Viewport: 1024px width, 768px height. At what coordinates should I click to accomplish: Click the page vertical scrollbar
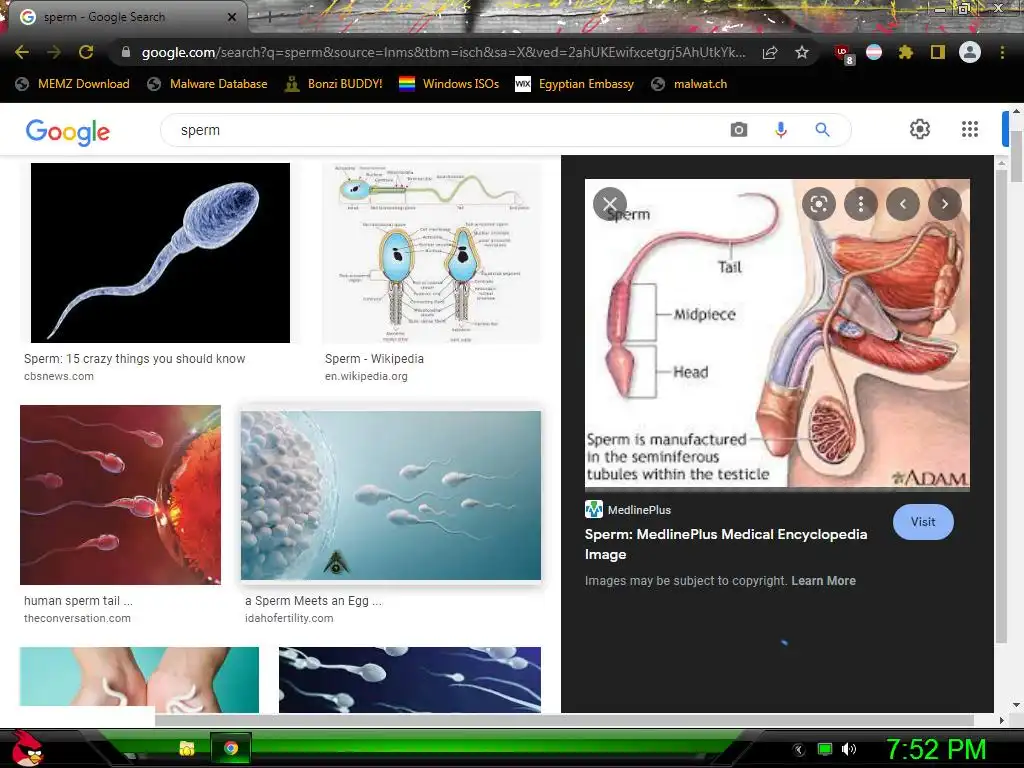coord(1016,157)
